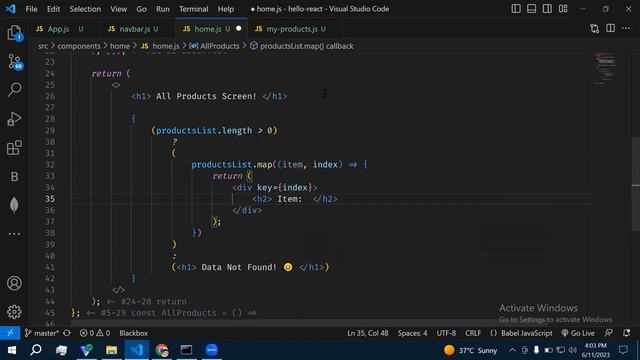Open the Edit menu
This screenshot has height=360, width=640.
(x=53, y=9)
